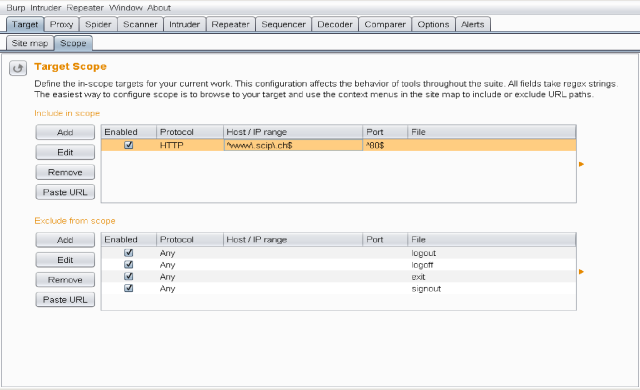Click Paste URL under Exclude from scope
The image size is (640, 390).
click(x=65, y=300)
